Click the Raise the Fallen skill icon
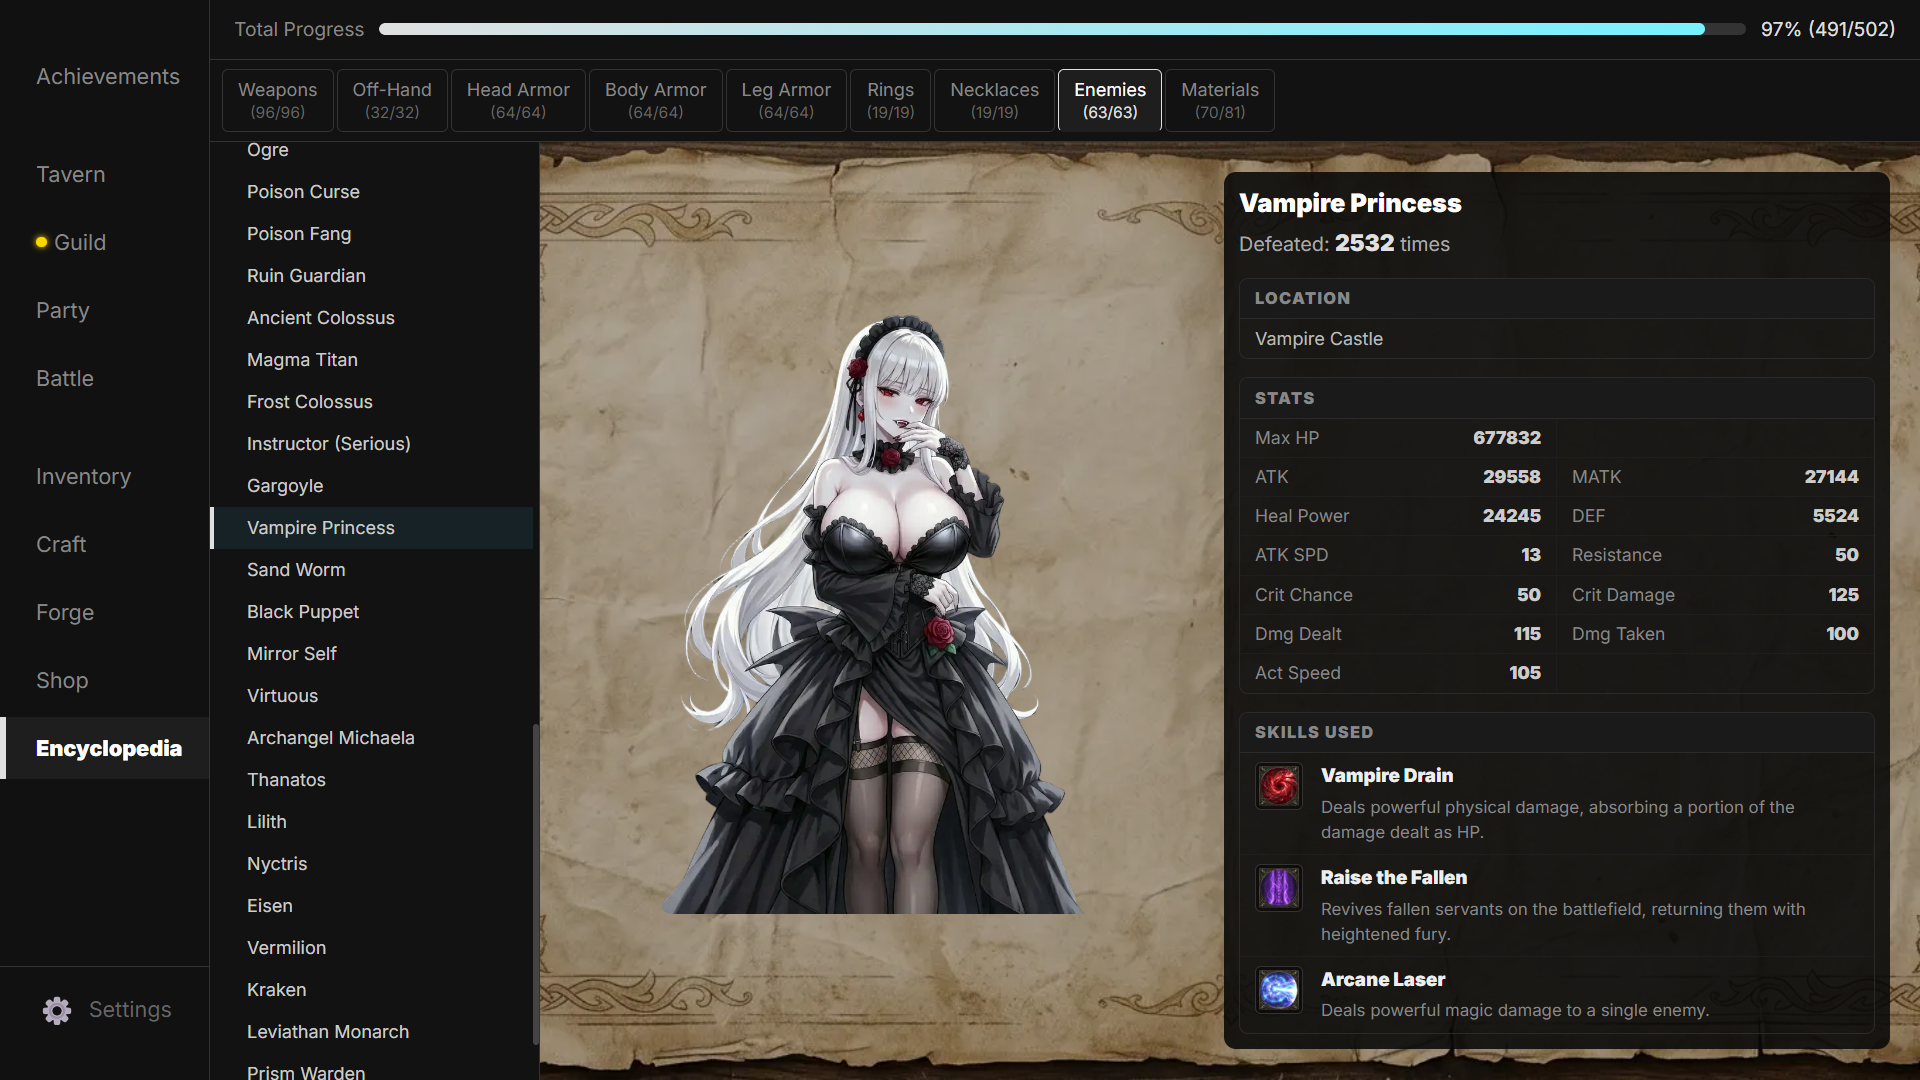Viewport: 1920px width, 1080px height. pyautogui.click(x=1279, y=888)
